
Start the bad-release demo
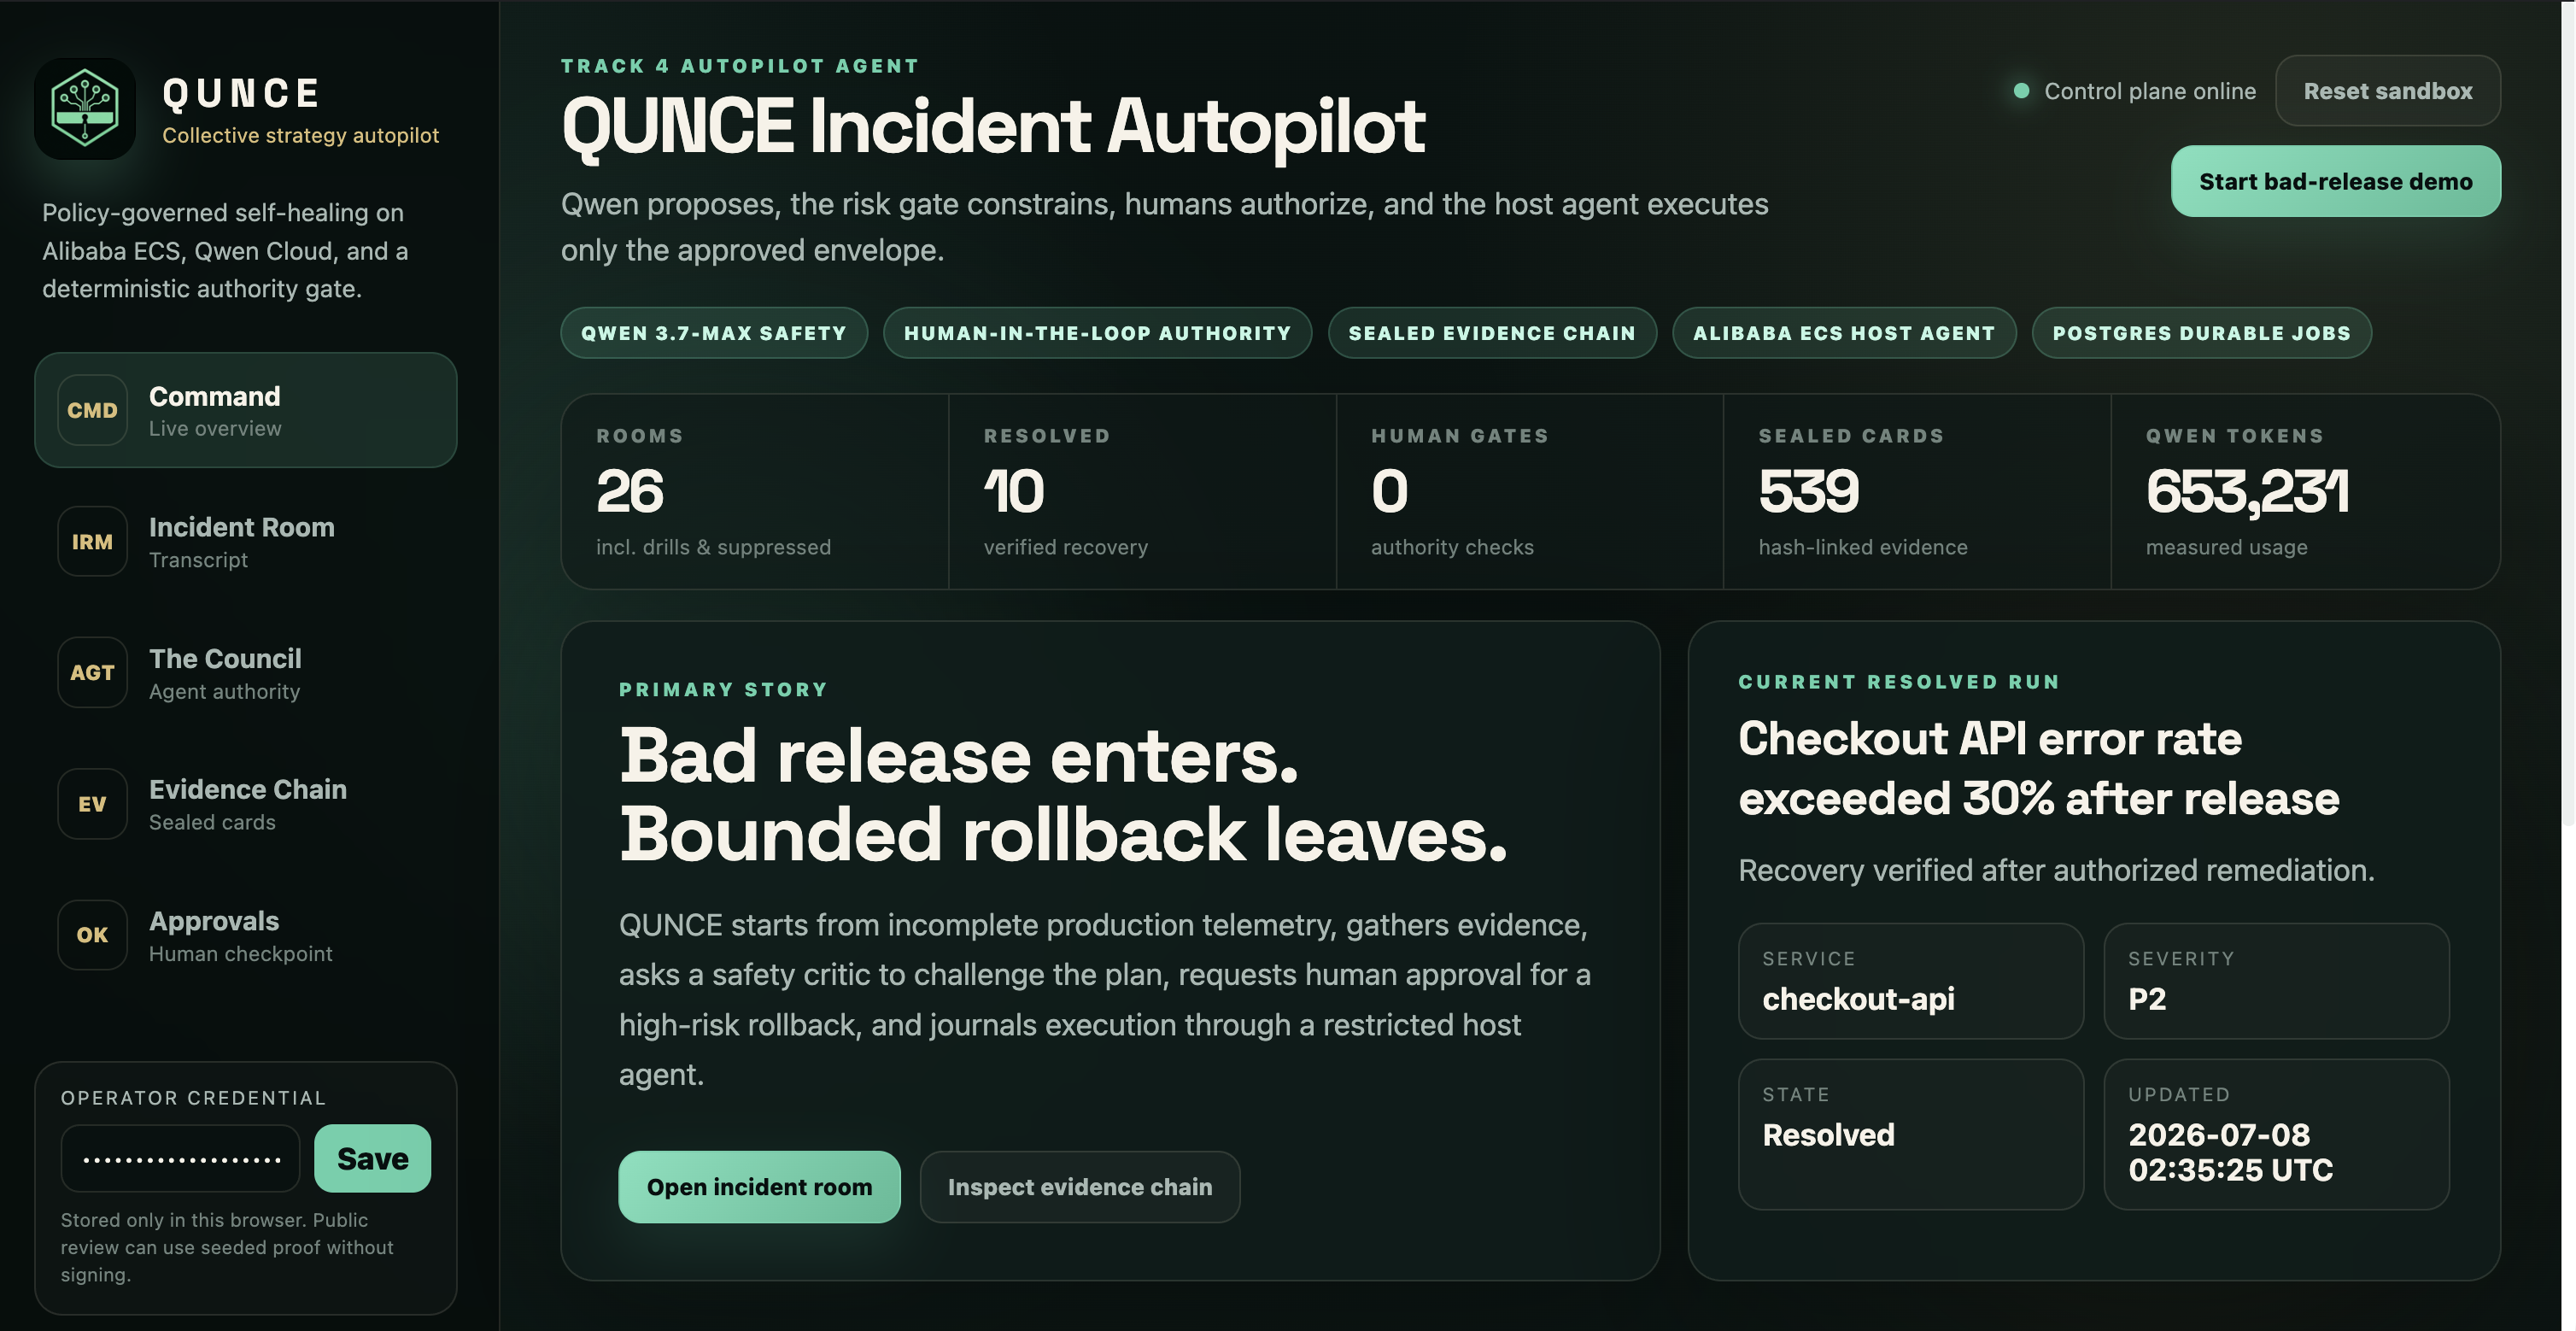(2335, 181)
